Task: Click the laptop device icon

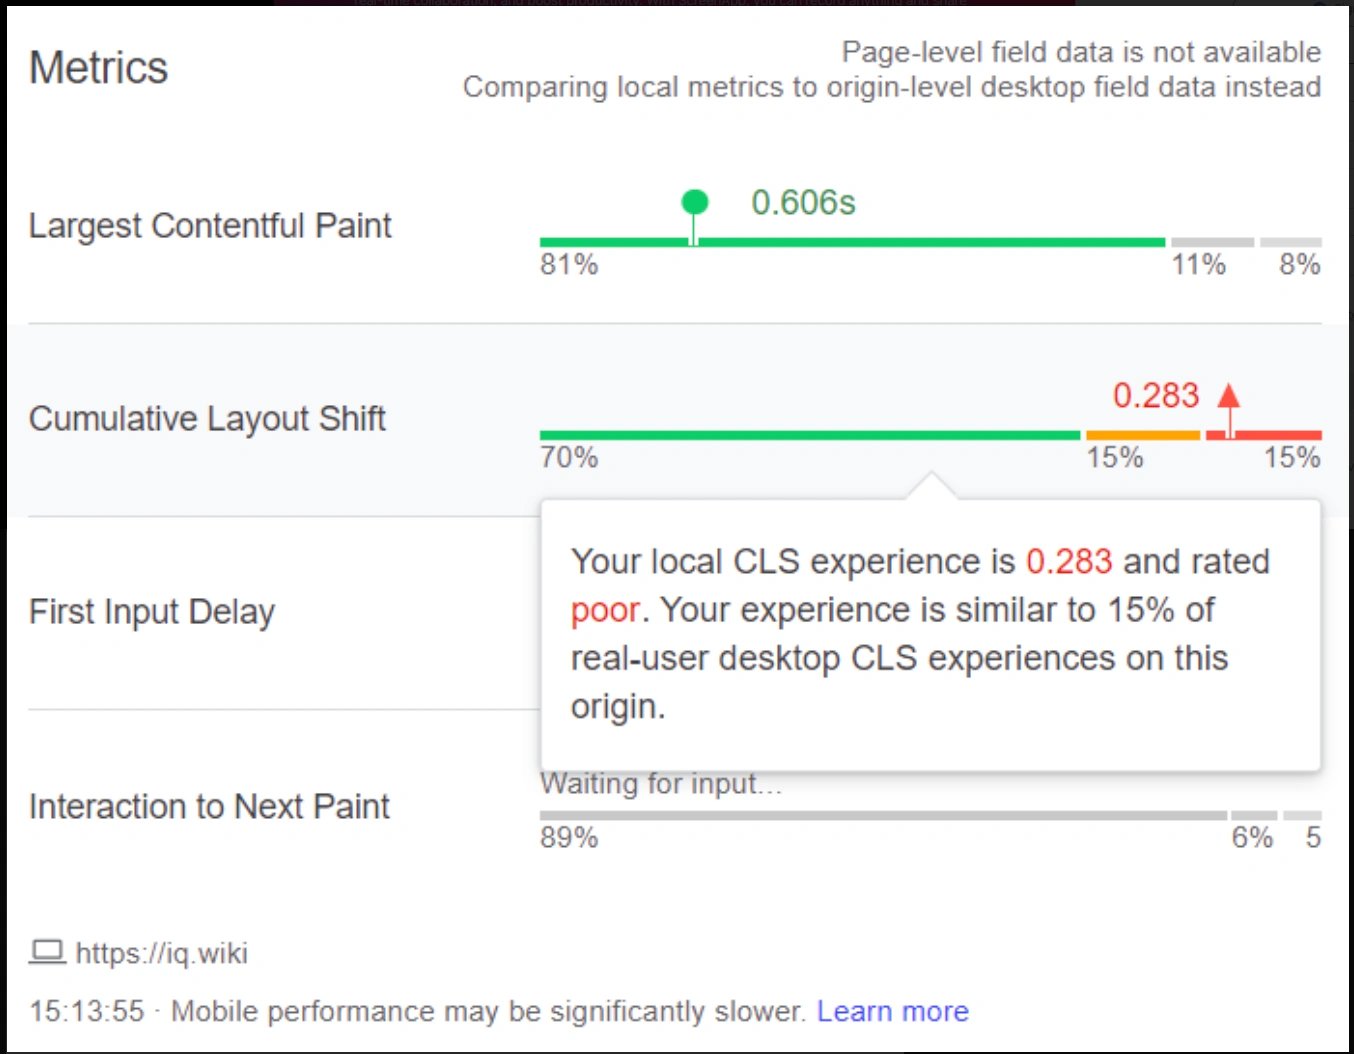Action: pos(47,951)
